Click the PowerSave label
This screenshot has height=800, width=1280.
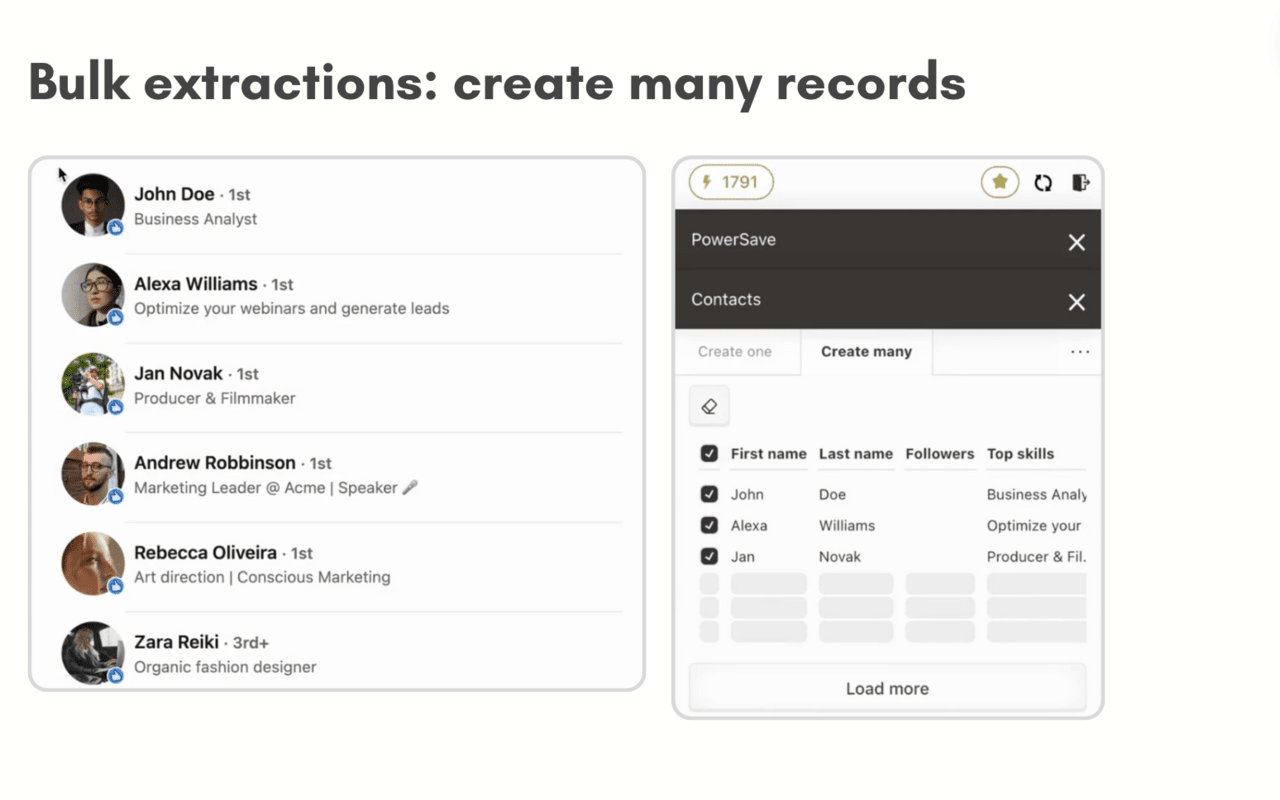(733, 240)
